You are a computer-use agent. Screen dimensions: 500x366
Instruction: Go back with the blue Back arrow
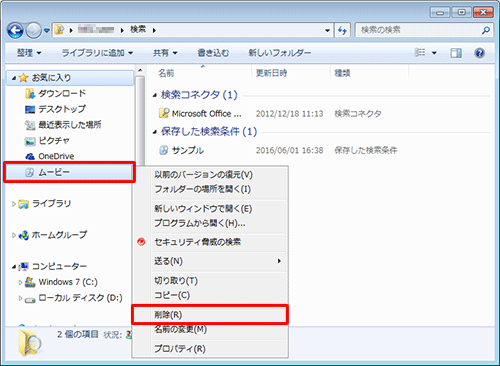(15, 30)
